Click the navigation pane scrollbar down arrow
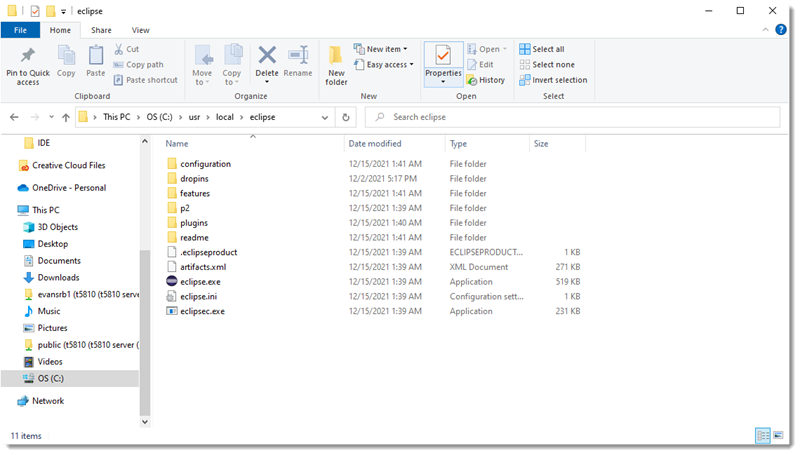 (145, 421)
